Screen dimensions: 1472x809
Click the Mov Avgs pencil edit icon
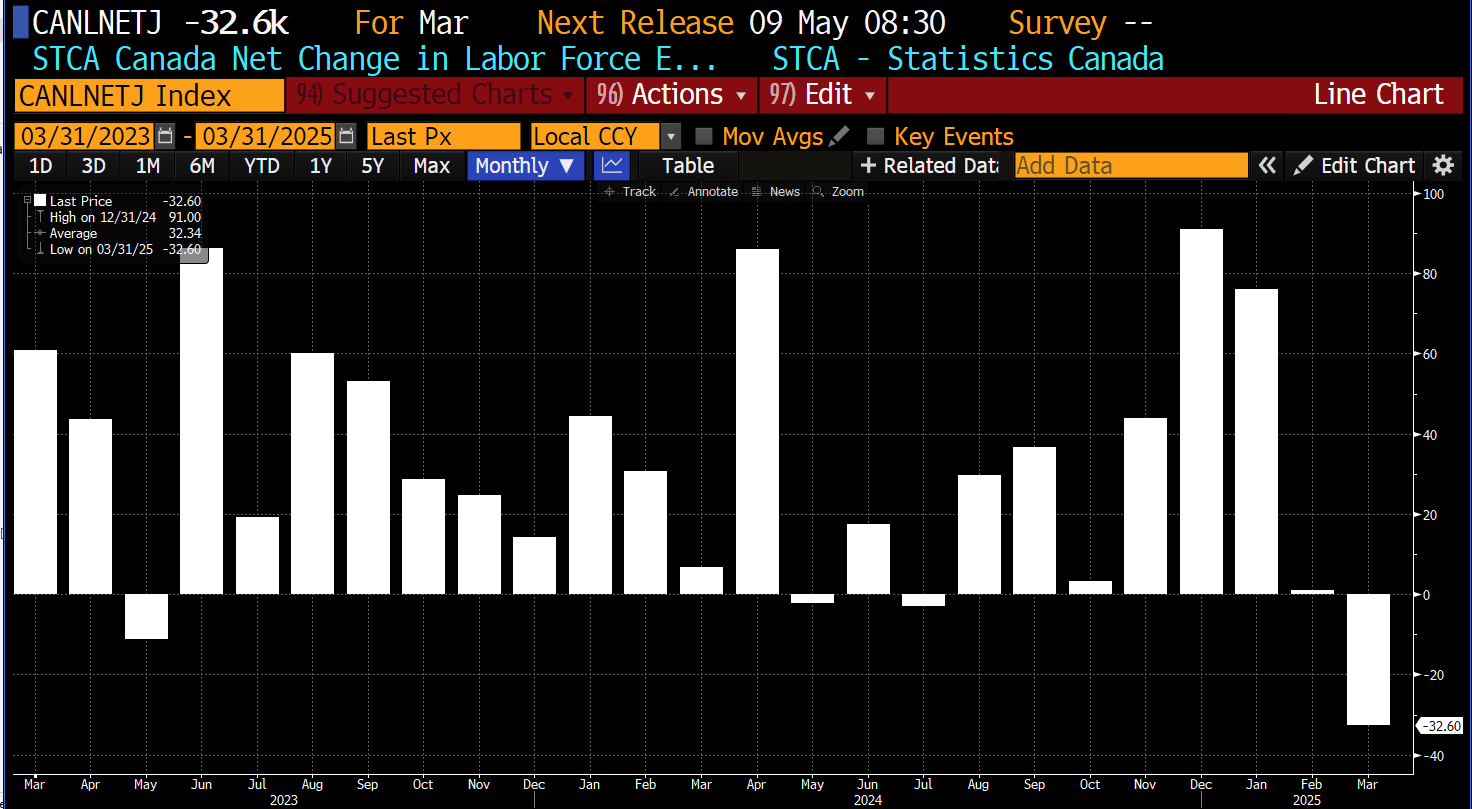839,136
